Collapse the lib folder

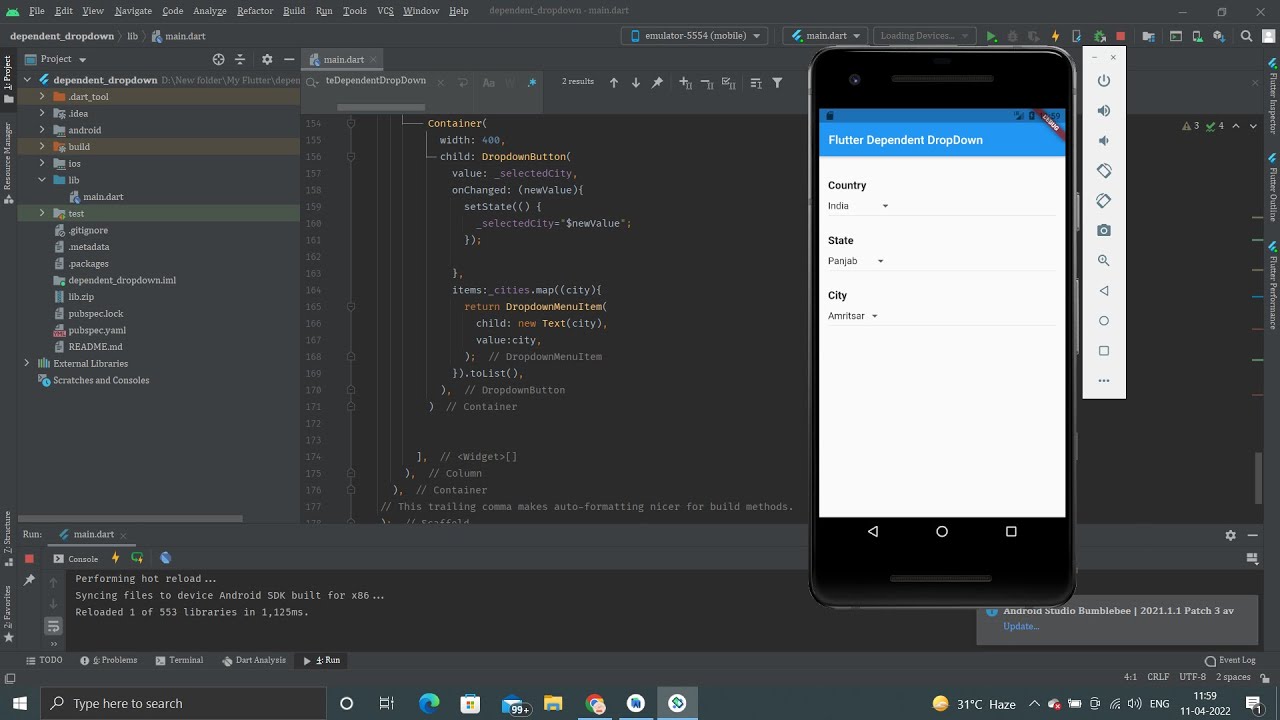(42, 180)
